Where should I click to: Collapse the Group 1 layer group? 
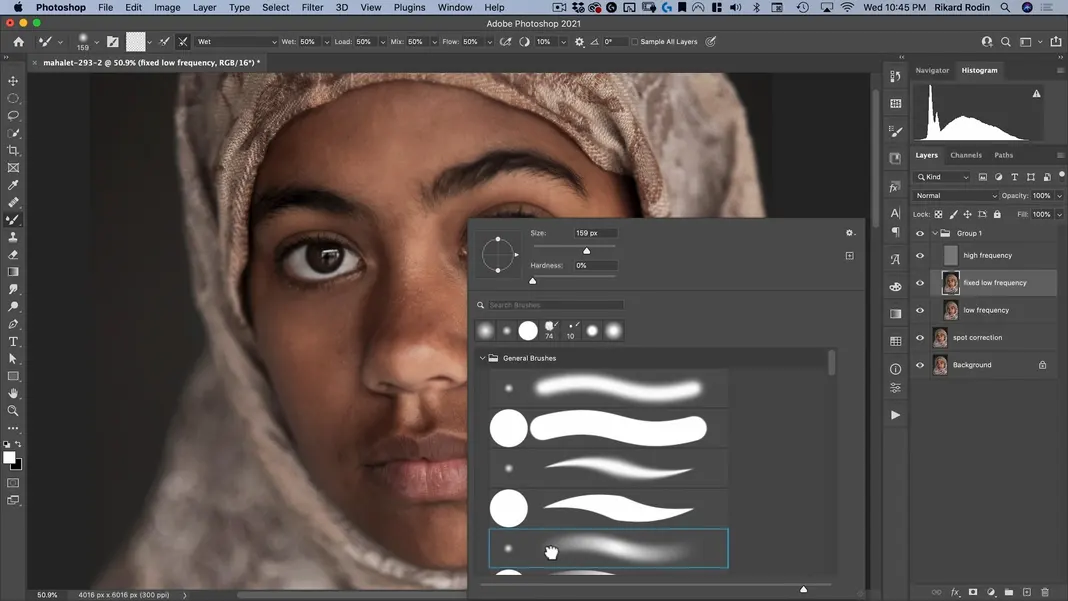click(934, 233)
